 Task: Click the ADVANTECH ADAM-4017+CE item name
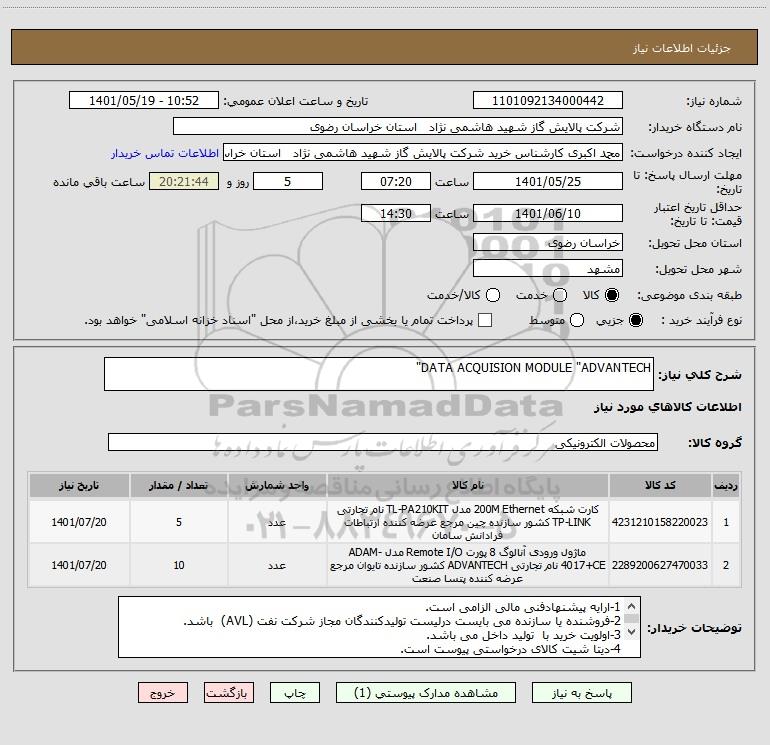(468, 565)
